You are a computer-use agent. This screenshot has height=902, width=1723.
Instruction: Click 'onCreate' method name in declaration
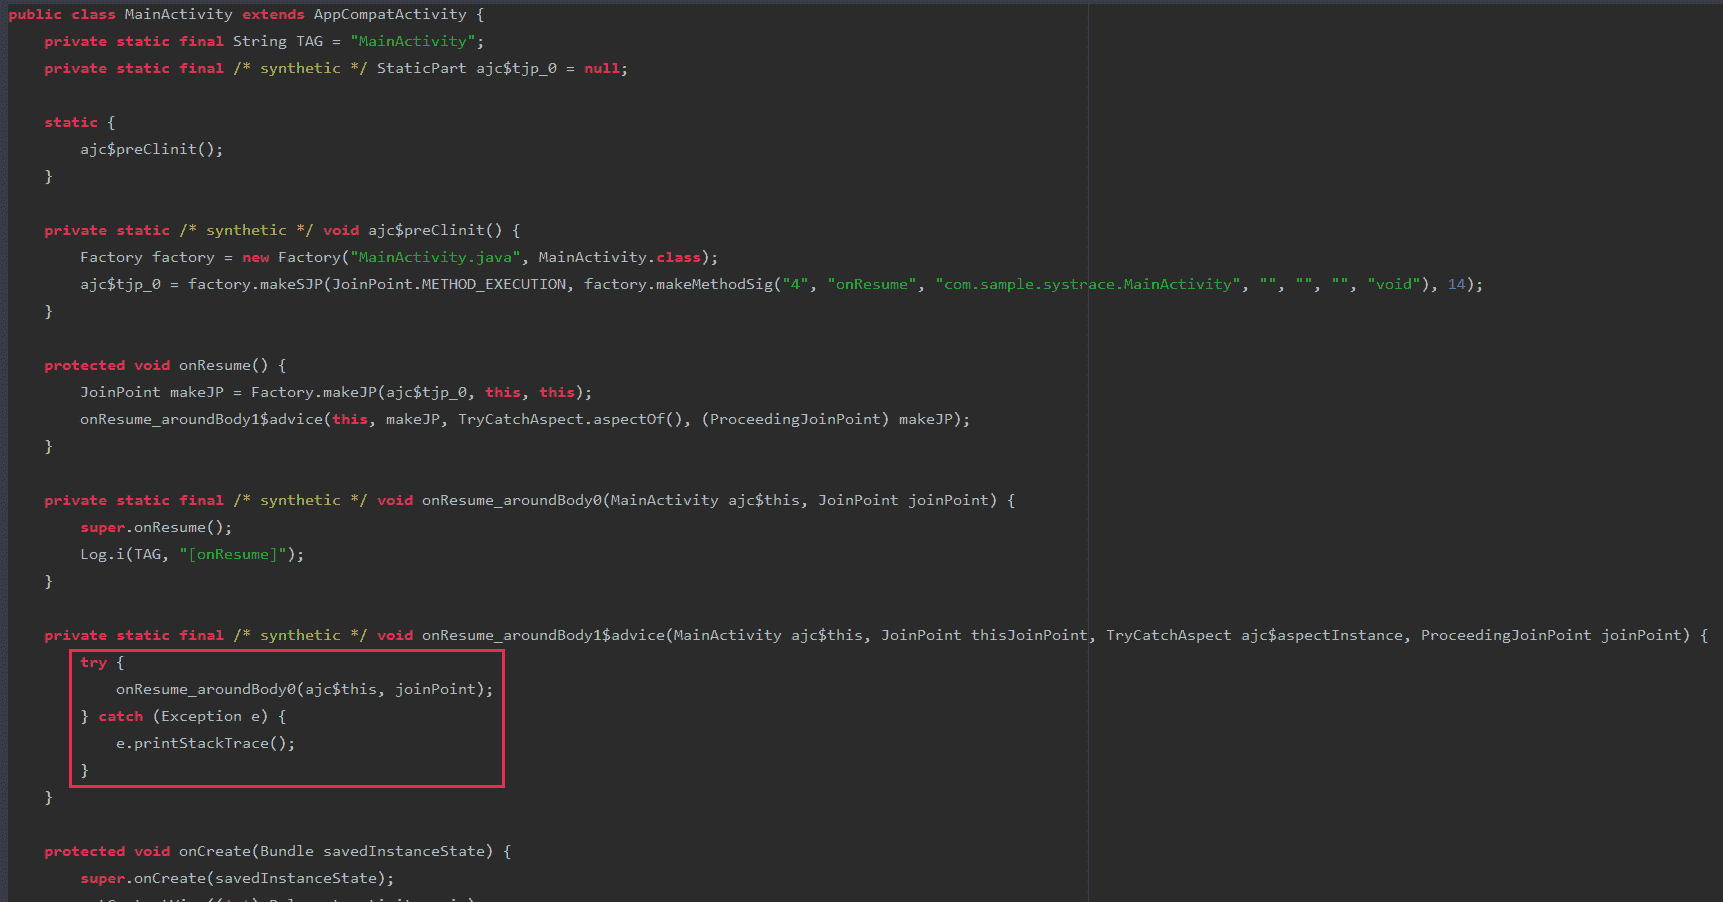coord(215,851)
